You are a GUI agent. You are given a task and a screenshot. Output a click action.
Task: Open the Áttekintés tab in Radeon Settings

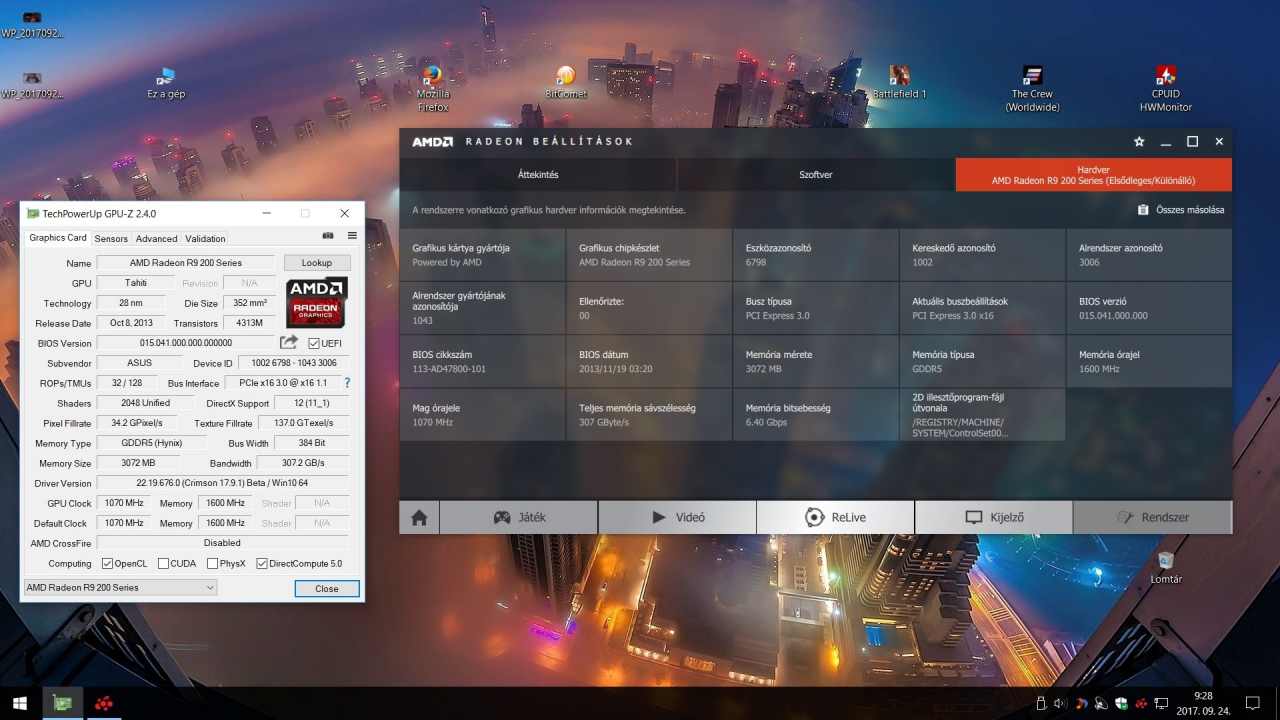click(x=538, y=175)
